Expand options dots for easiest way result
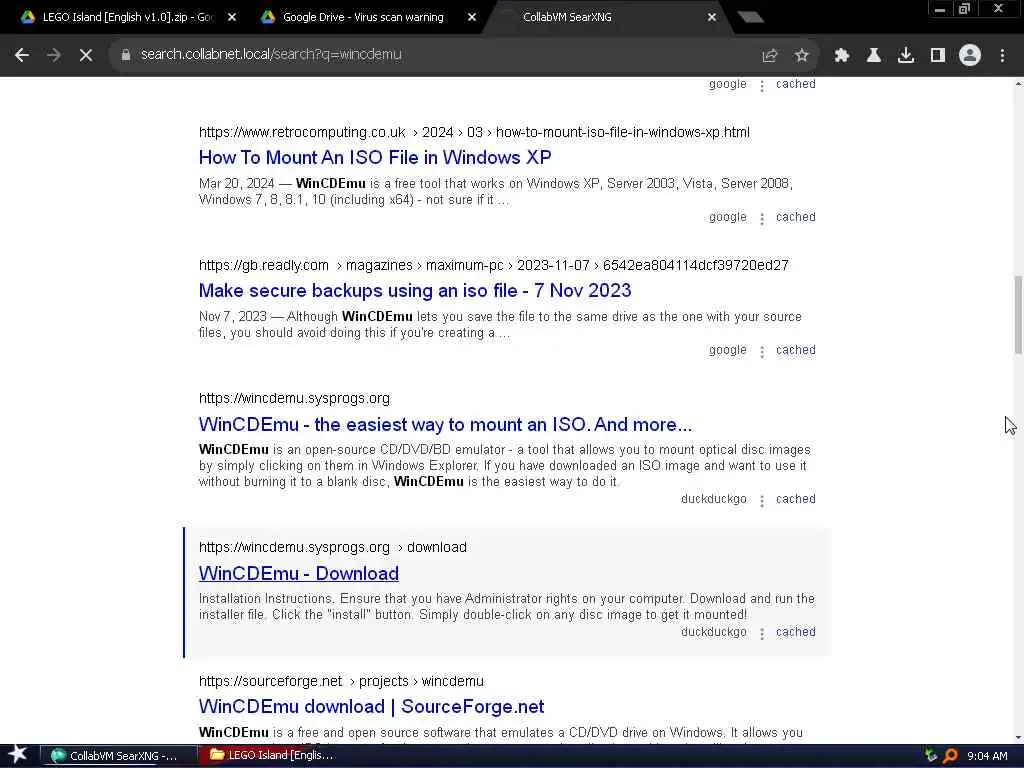 click(x=761, y=501)
